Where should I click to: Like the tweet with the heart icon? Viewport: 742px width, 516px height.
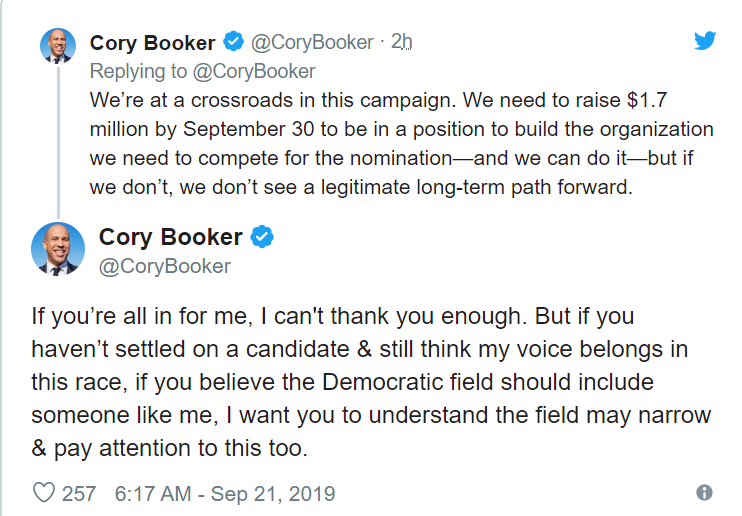pos(44,493)
